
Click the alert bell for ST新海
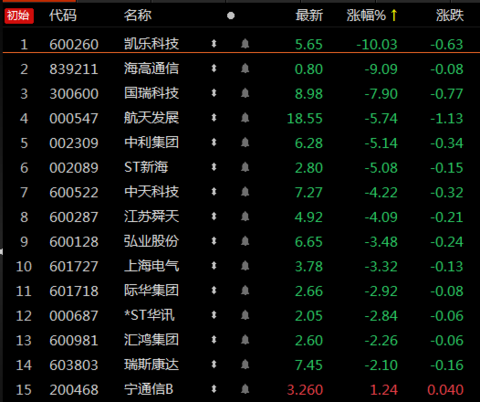[245, 167]
